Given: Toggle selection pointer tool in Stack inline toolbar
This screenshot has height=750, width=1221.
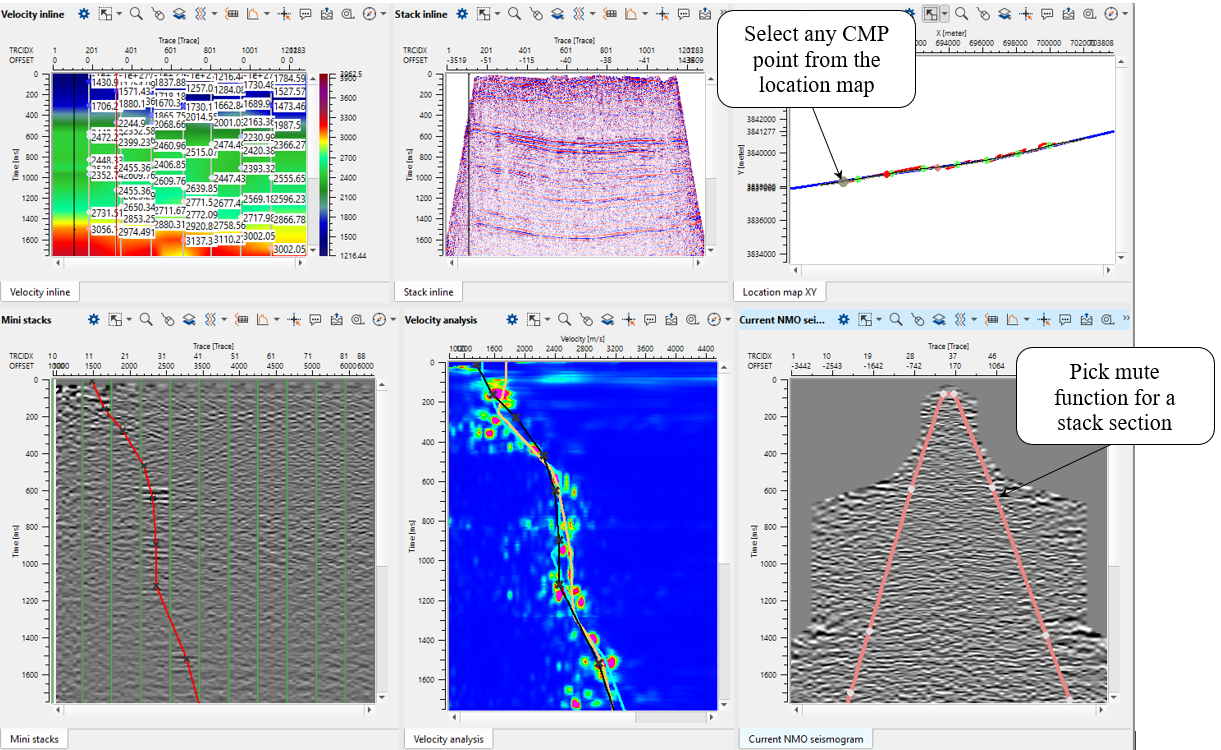Looking at the screenshot, I should tap(484, 14).
